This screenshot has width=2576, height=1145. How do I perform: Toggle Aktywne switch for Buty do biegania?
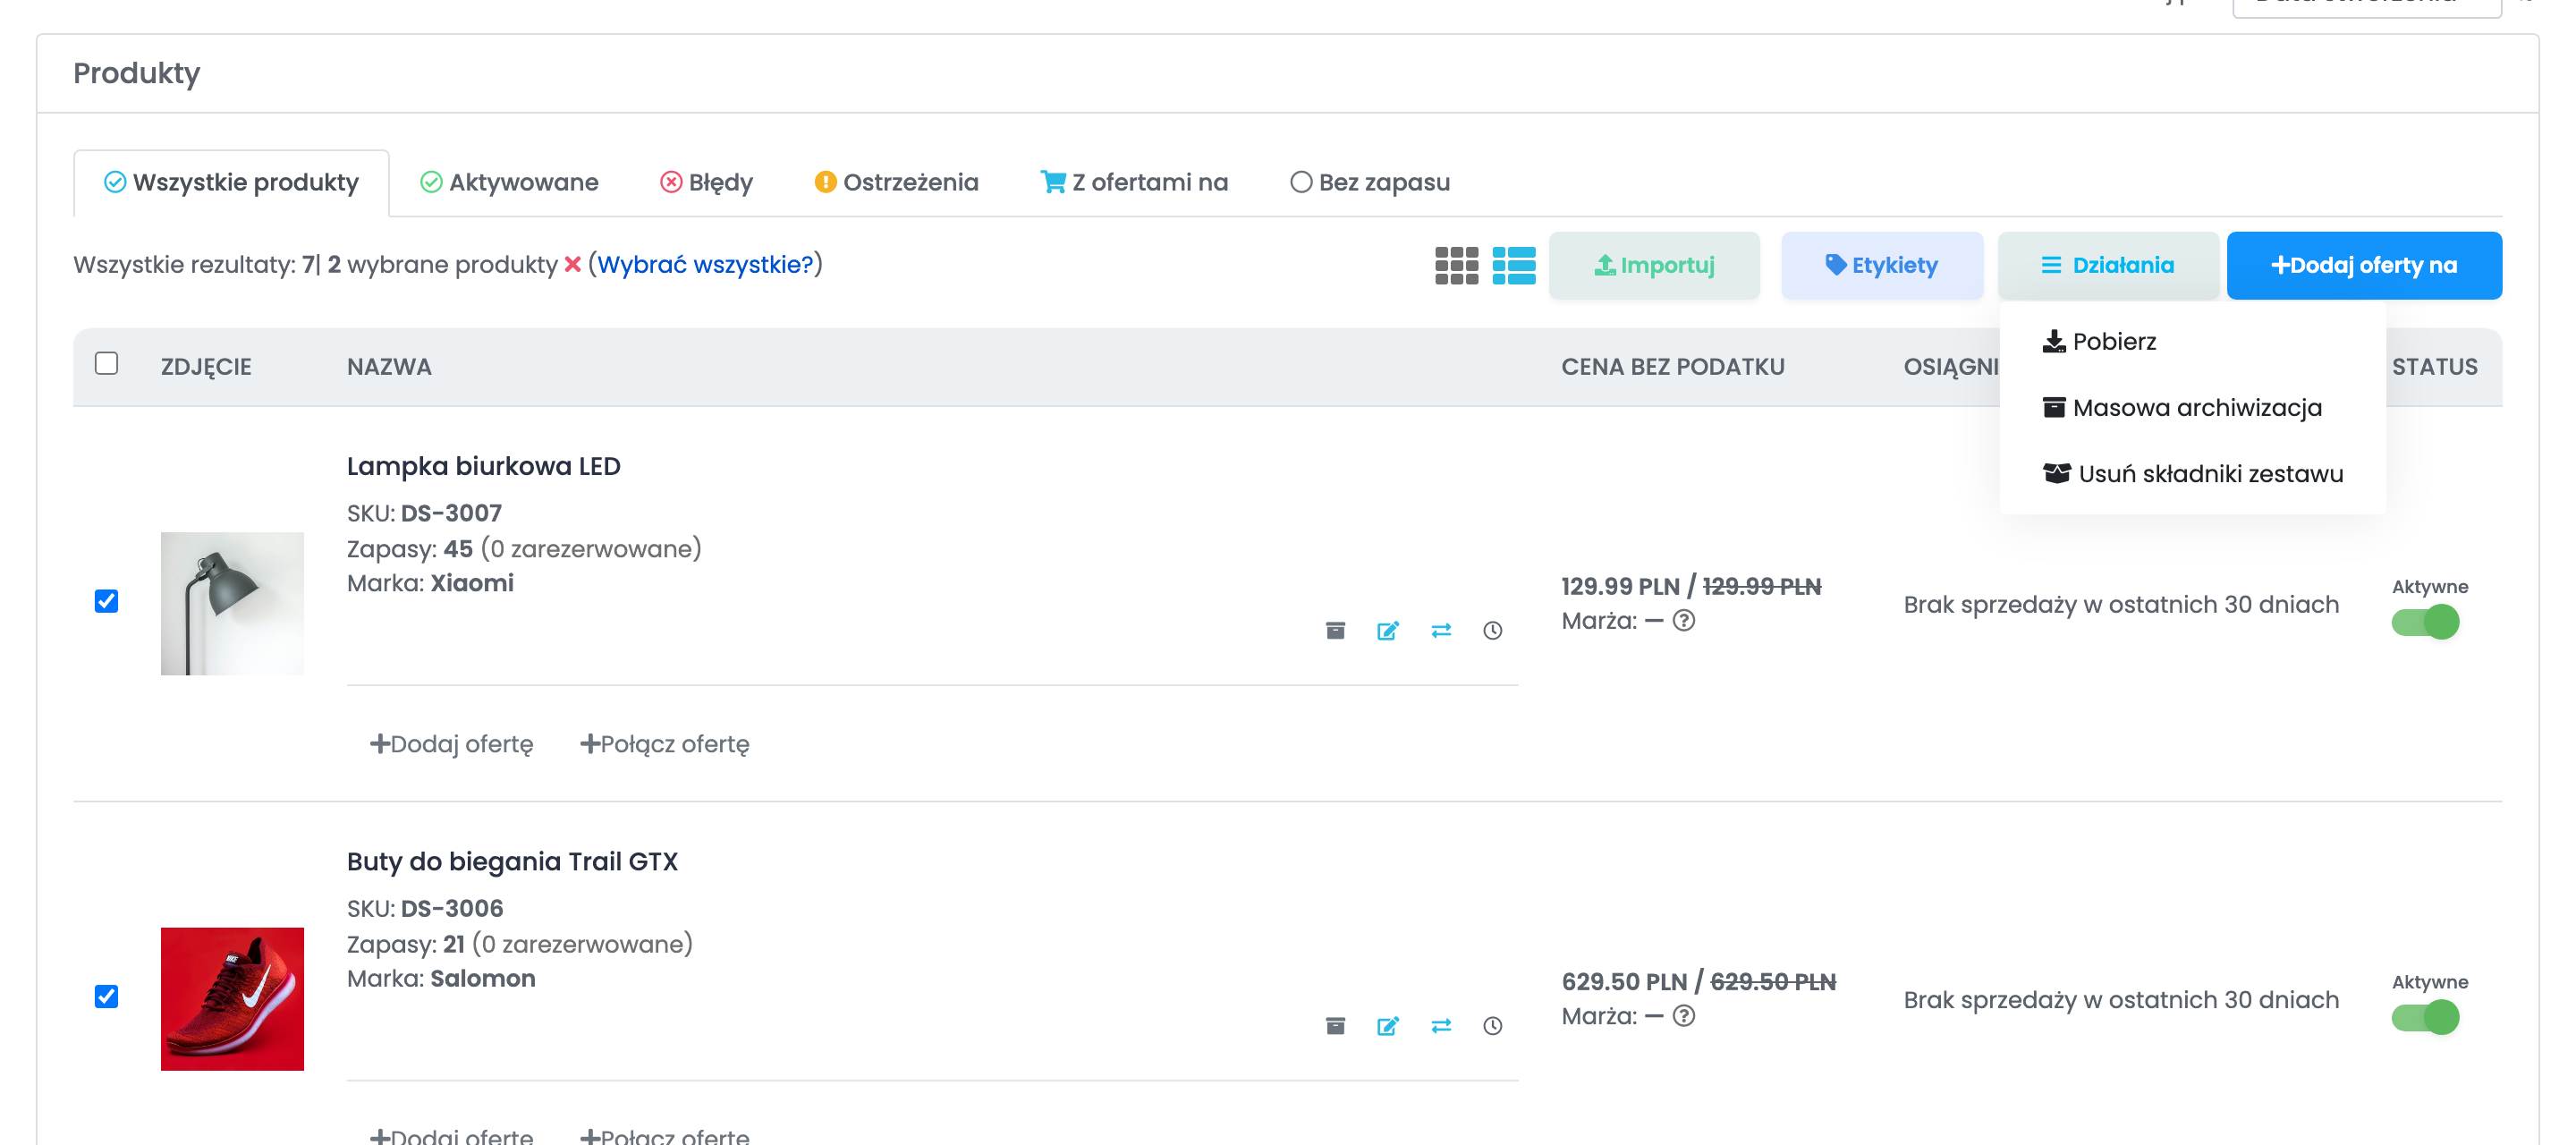pyautogui.click(x=2425, y=1018)
